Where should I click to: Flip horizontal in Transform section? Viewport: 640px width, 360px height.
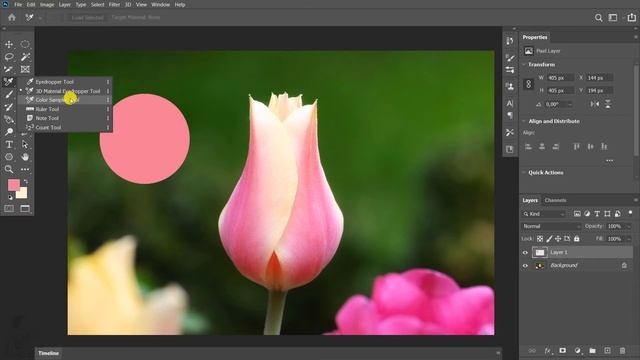tap(595, 104)
